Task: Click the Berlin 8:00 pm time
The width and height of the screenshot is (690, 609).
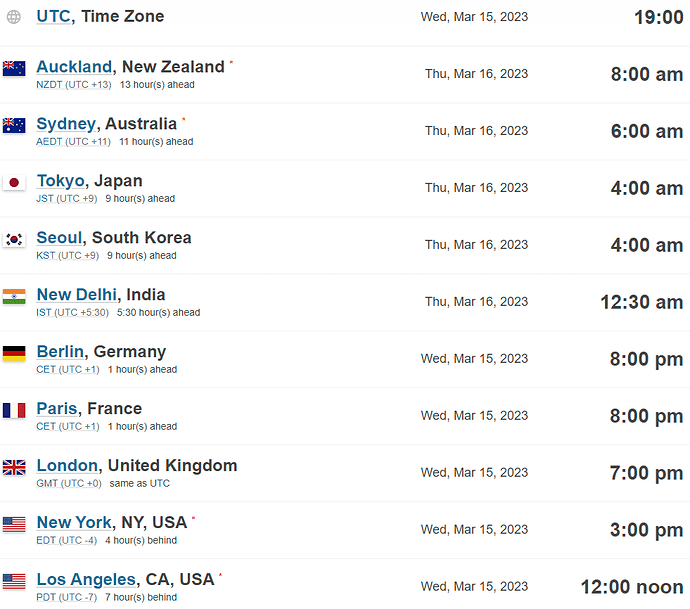Action: click(646, 359)
